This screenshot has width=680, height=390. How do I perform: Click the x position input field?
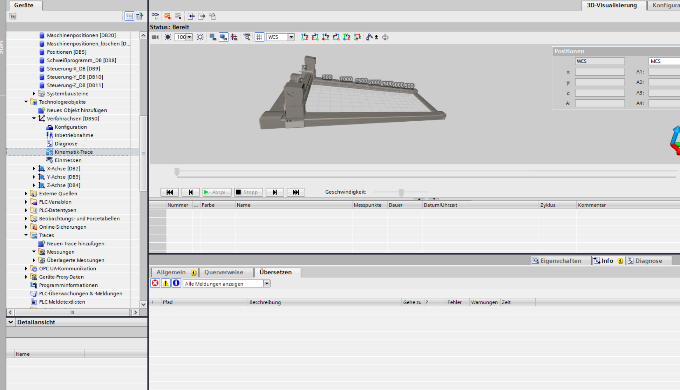click(600, 72)
